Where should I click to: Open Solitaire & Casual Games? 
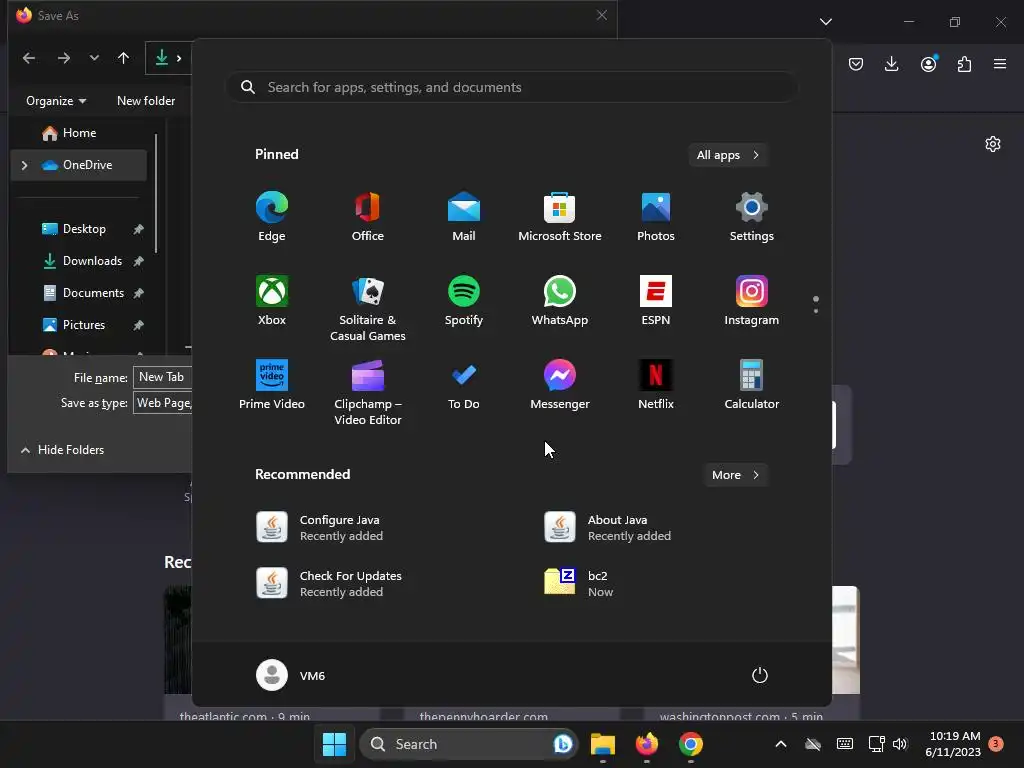pos(368,308)
